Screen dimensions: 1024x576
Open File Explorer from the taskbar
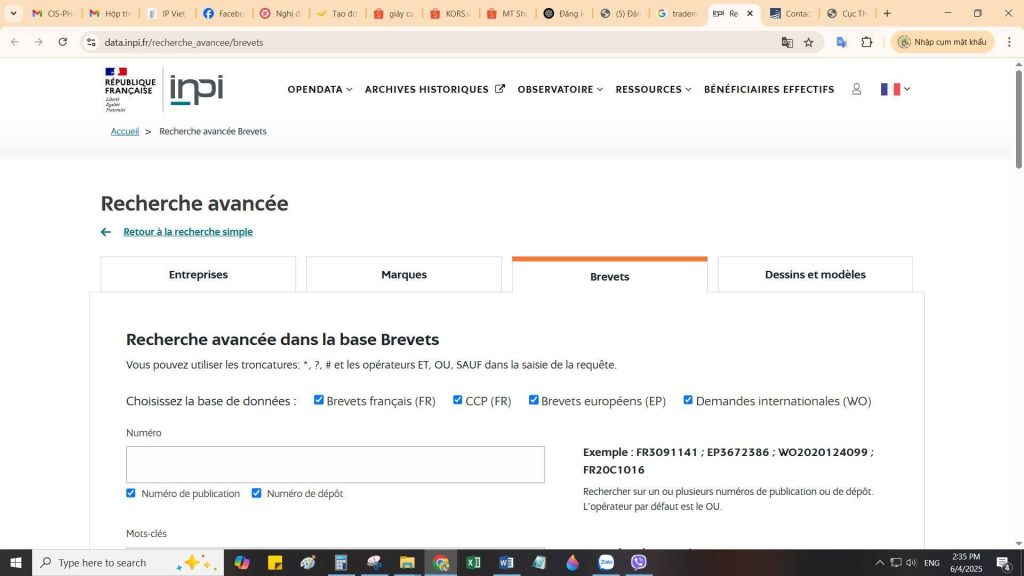click(x=408, y=562)
